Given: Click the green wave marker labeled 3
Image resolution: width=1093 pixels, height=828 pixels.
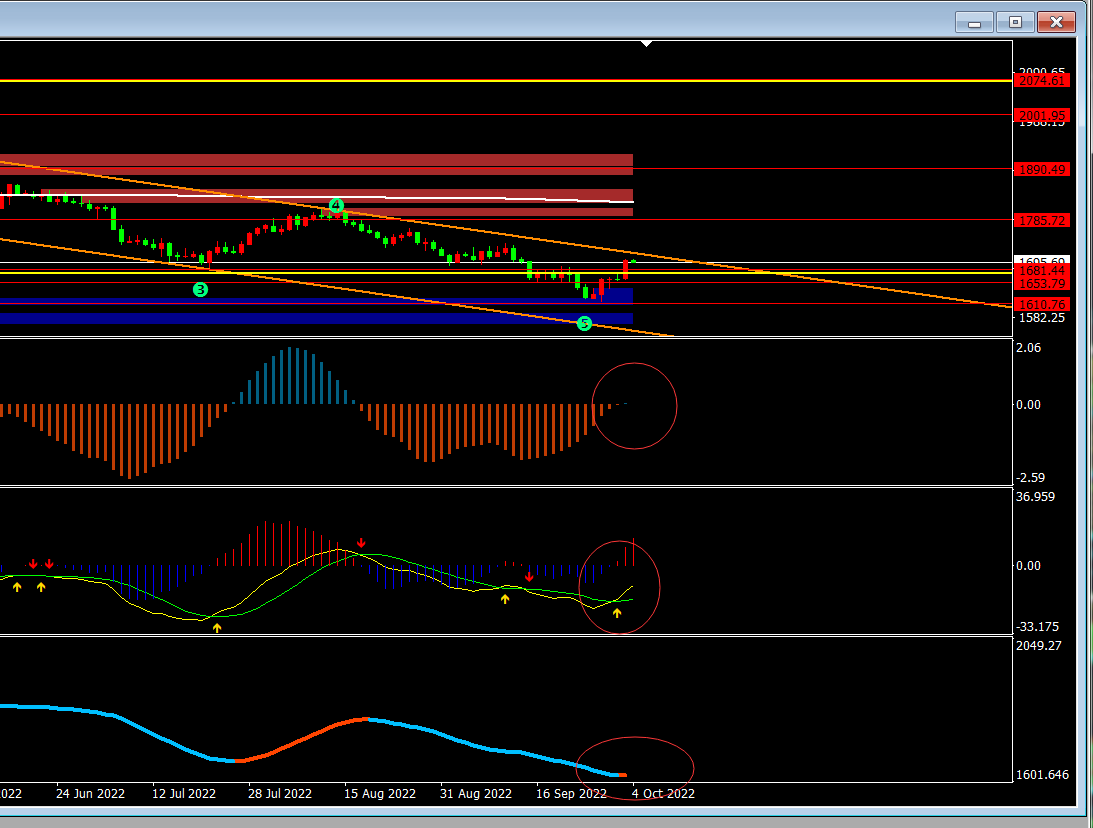Looking at the screenshot, I should 200,290.
